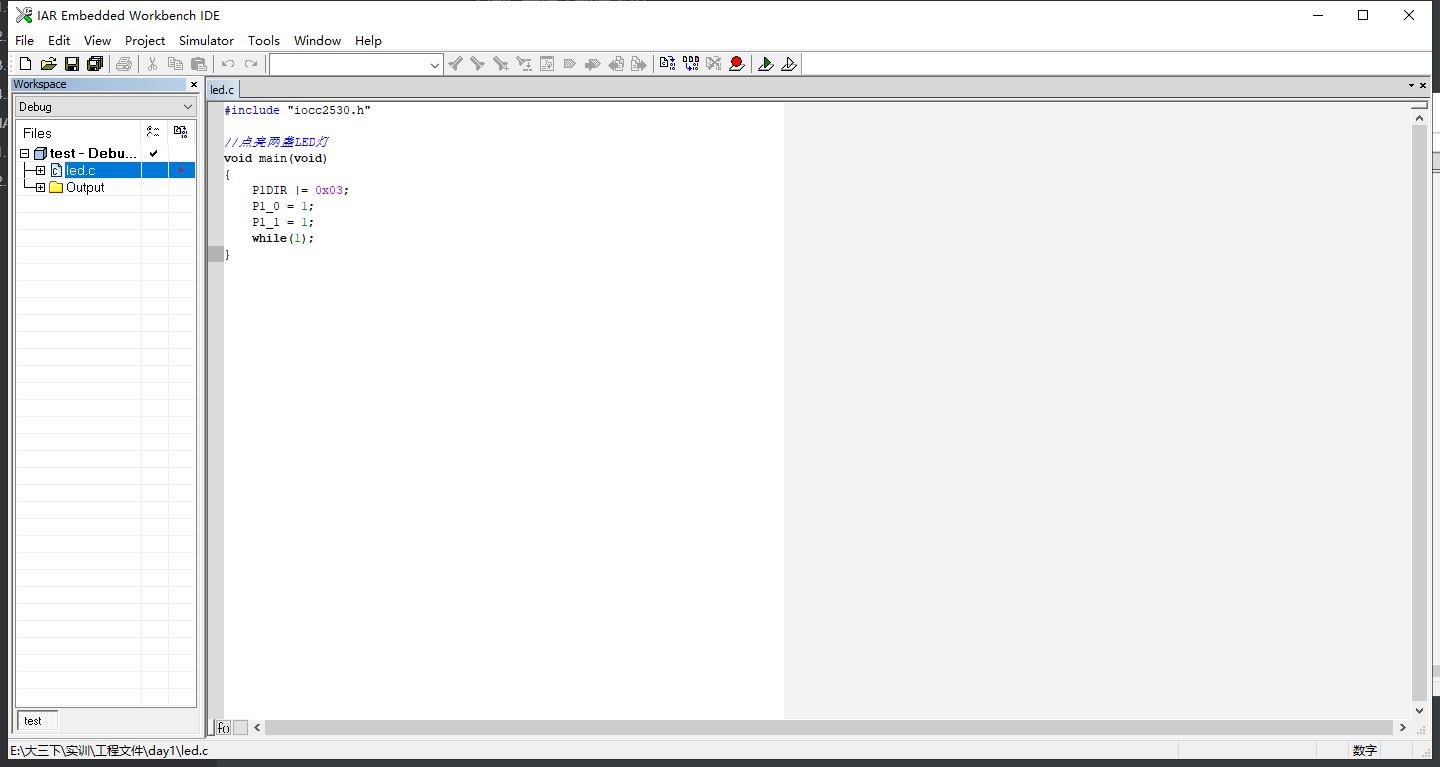Click the Paste clipboard icon

199,64
